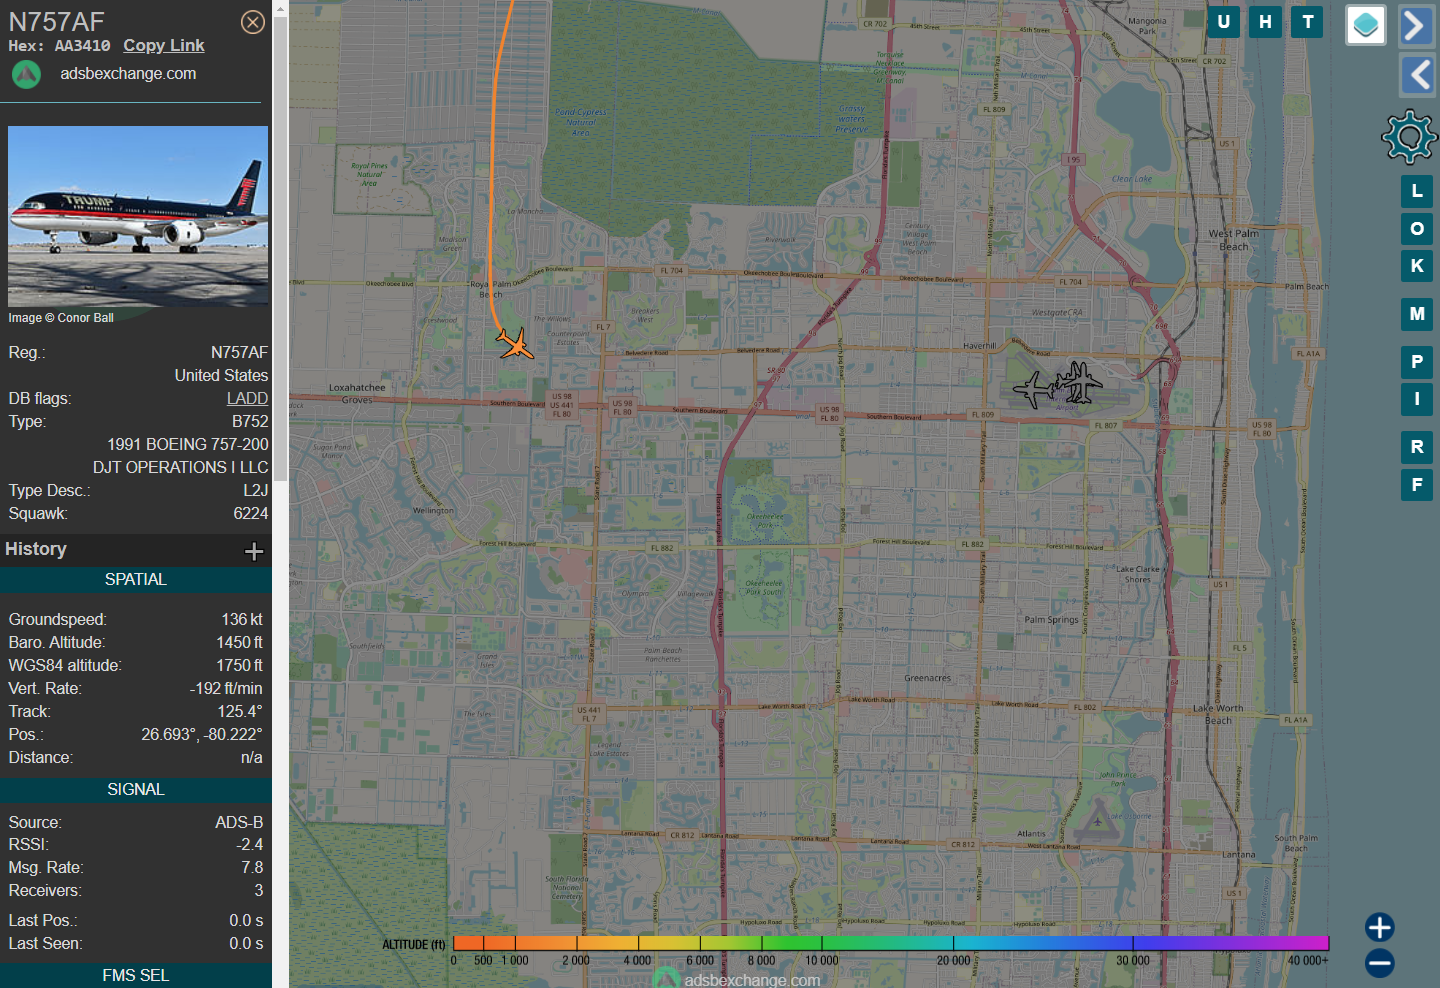Toggle the K map option
This screenshot has height=988, width=1440.
tap(1416, 266)
